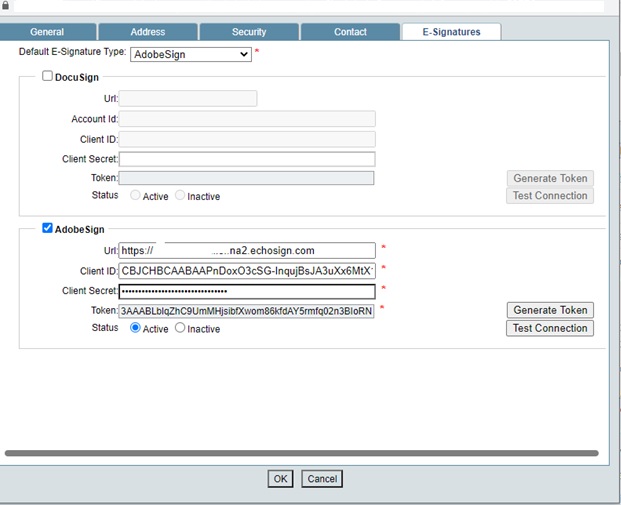The image size is (621, 505).
Task: Click the AdobeSign Client ID field
Action: pos(247,271)
